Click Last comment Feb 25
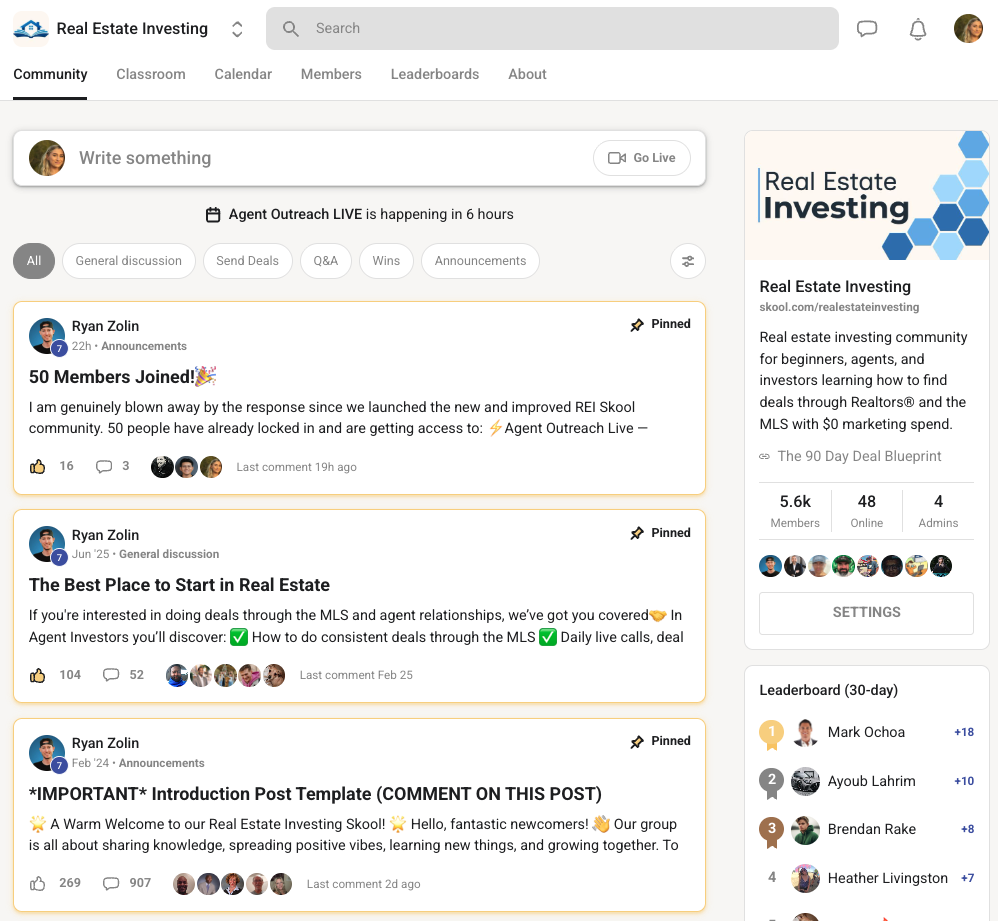 pyautogui.click(x=356, y=675)
